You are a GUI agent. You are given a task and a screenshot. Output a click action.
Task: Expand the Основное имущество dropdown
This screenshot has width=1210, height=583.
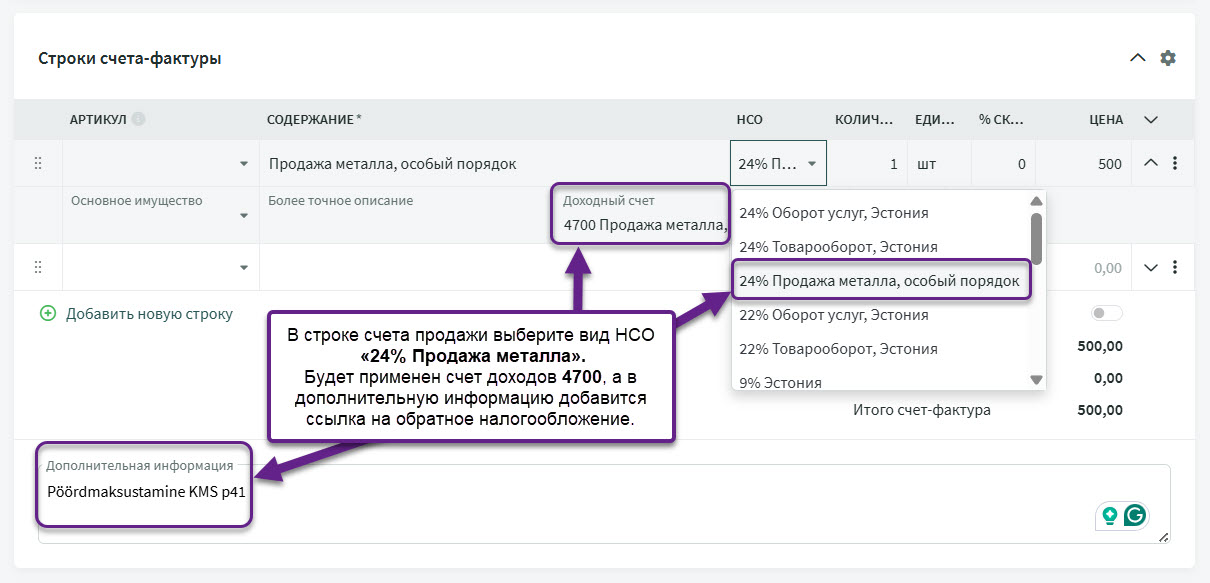pos(244,216)
